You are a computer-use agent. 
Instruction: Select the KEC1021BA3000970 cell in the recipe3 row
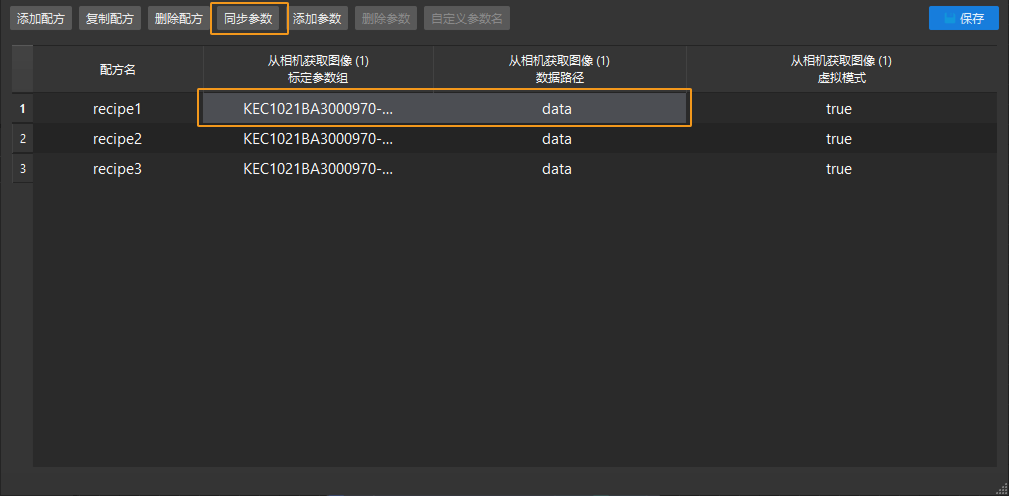pyautogui.click(x=318, y=169)
